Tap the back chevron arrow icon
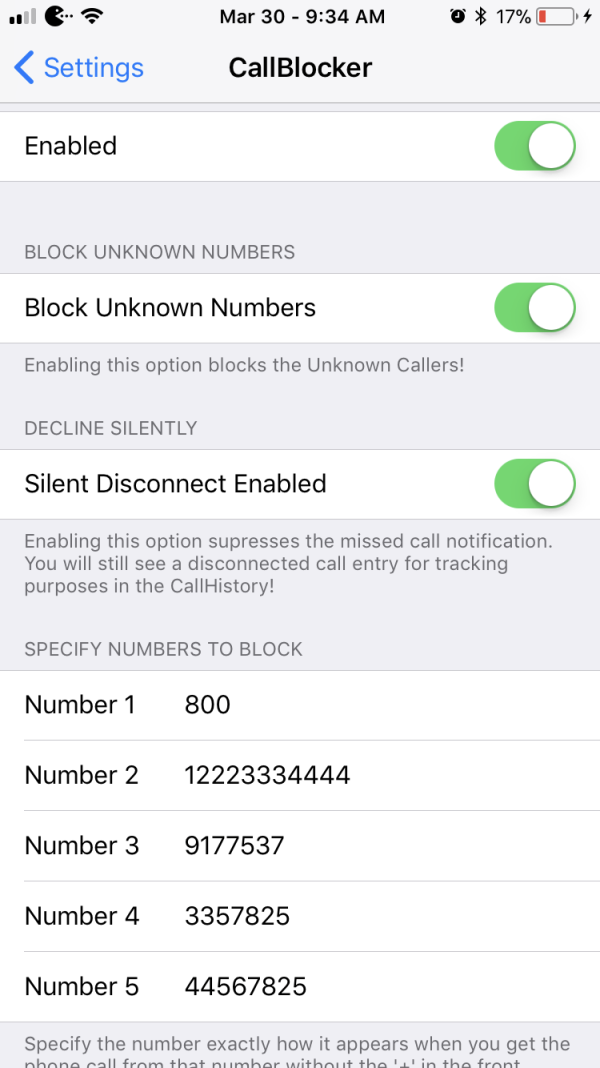The width and height of the screenshot is (600, 1068). (x=23, y=68)
